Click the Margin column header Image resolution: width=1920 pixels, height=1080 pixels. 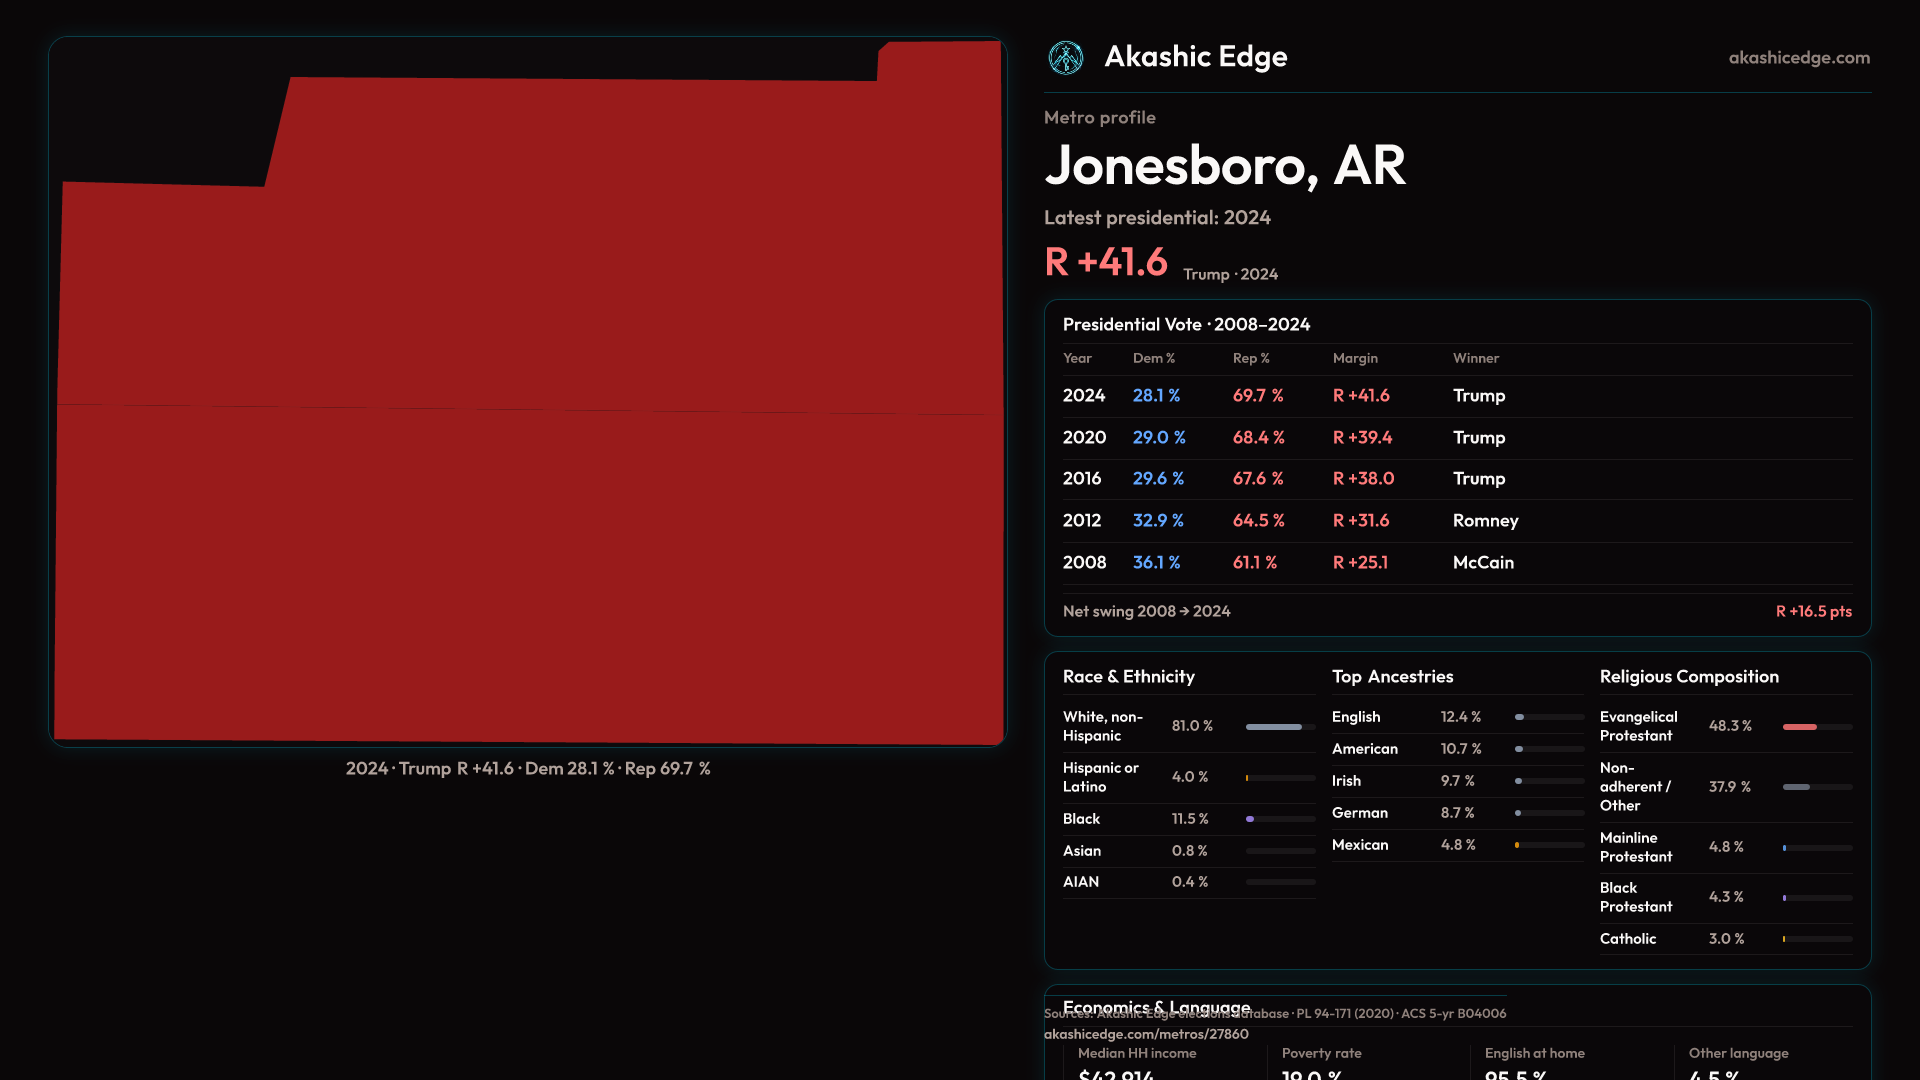[1355, 358]
